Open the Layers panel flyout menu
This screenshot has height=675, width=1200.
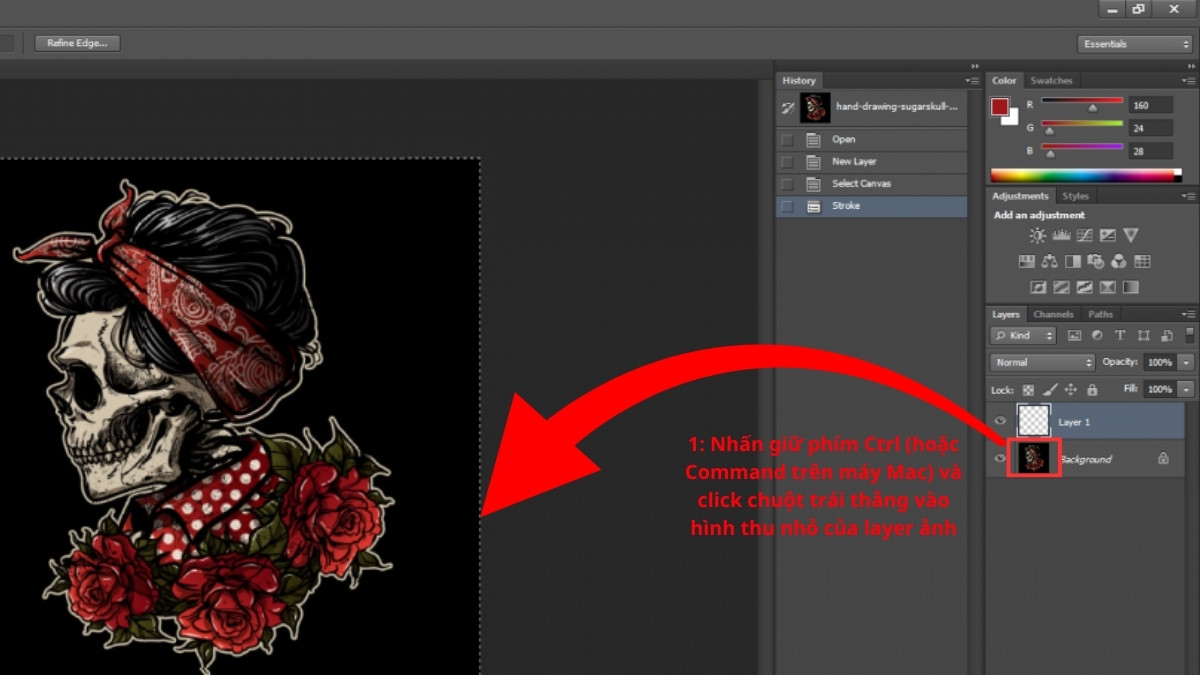tap(1188, 314)
